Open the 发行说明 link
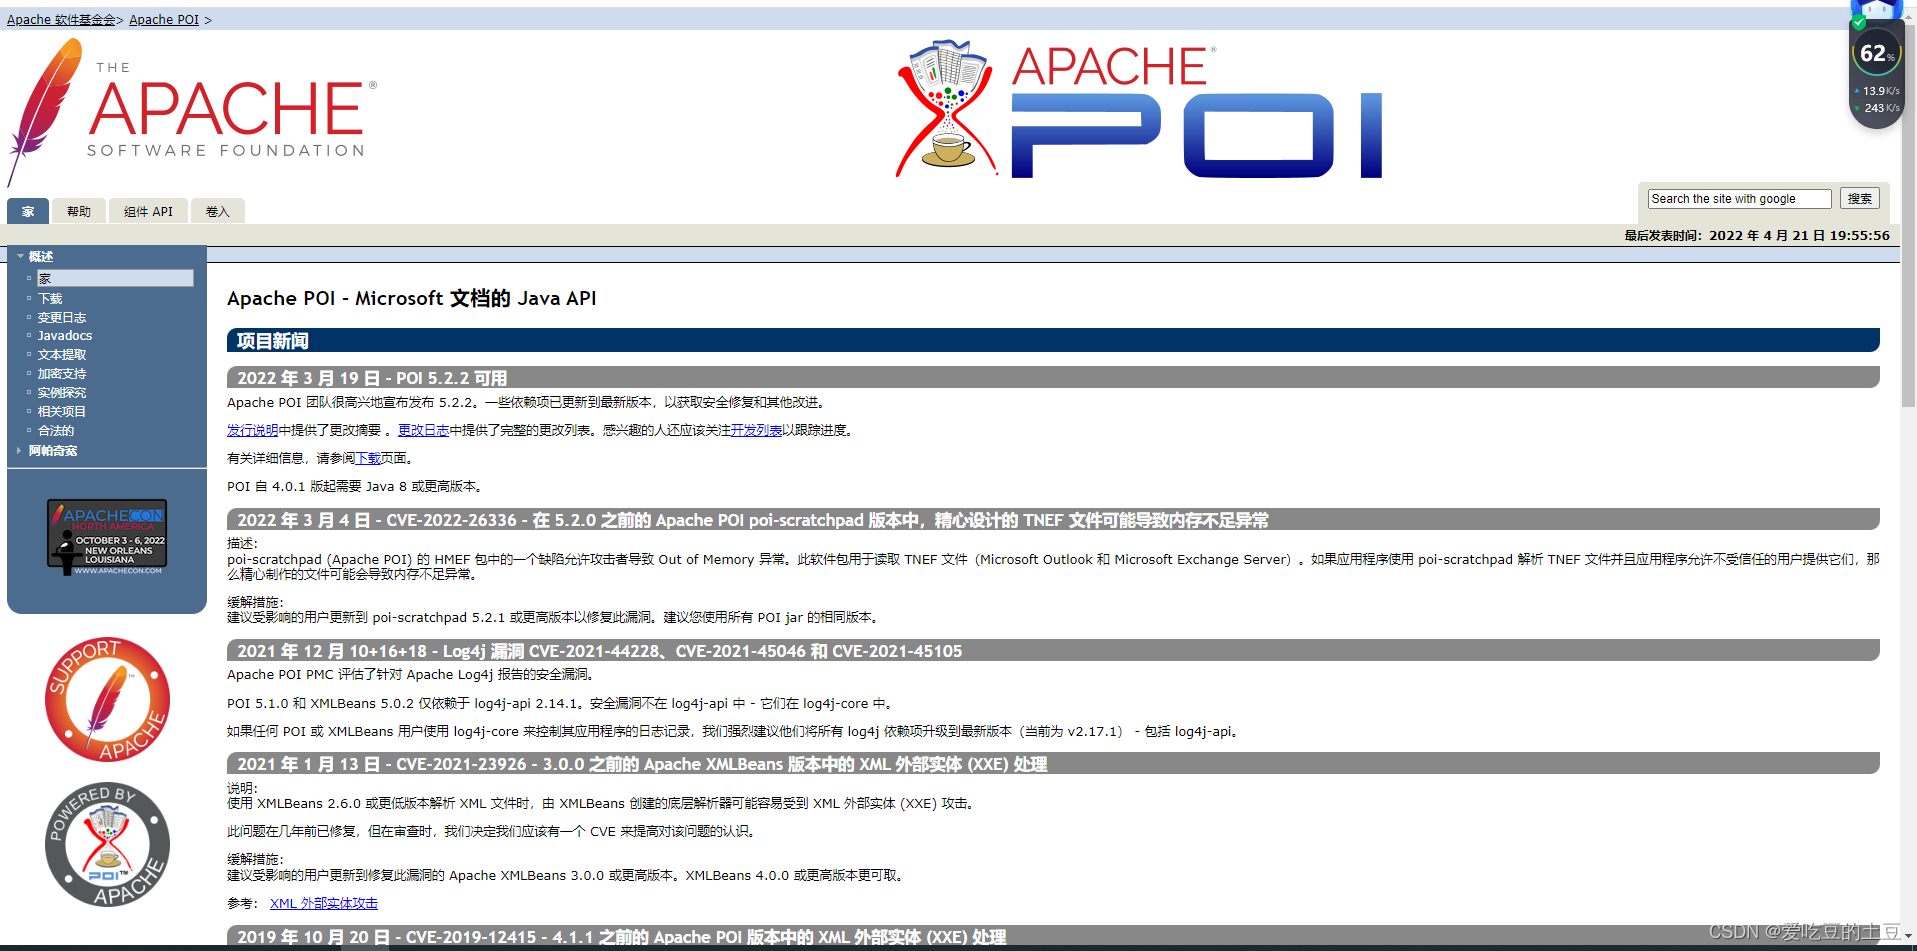 pos(252,429)
